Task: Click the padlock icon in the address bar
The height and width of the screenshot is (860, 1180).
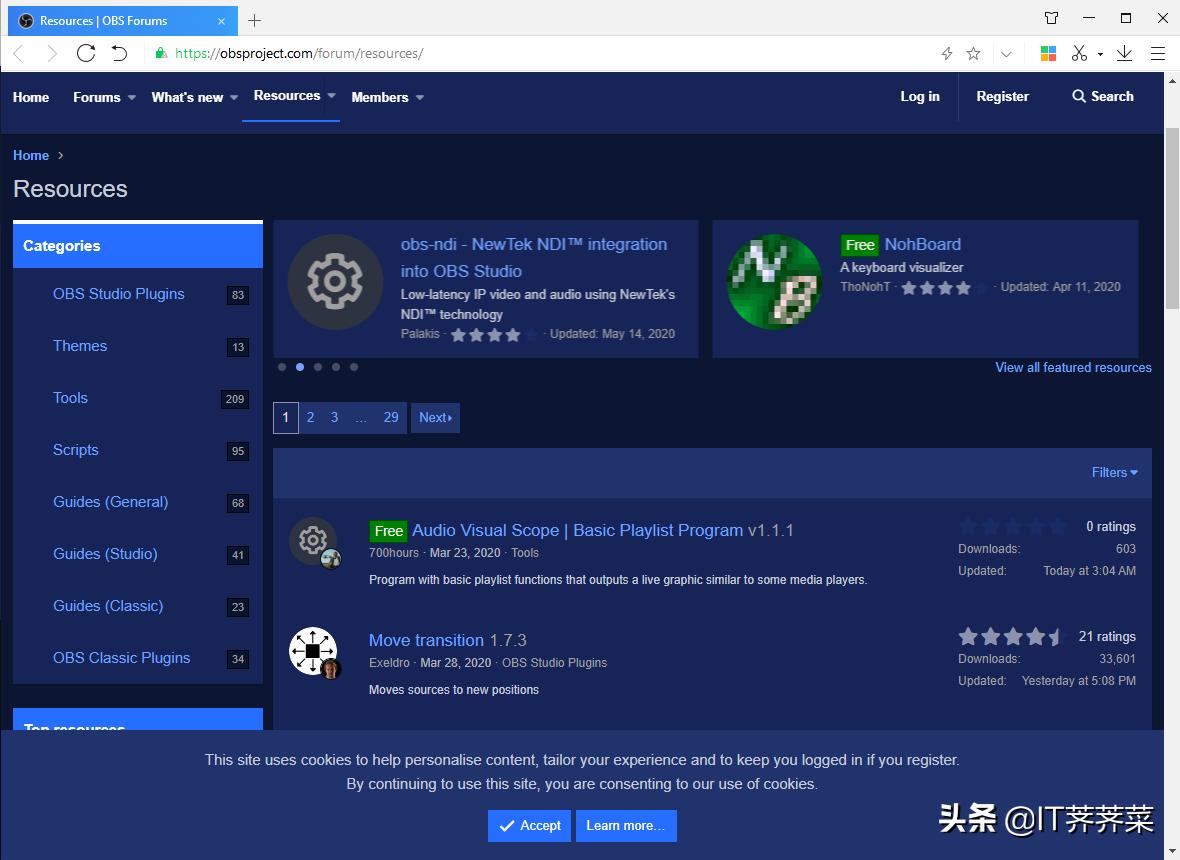Action: 162,52
